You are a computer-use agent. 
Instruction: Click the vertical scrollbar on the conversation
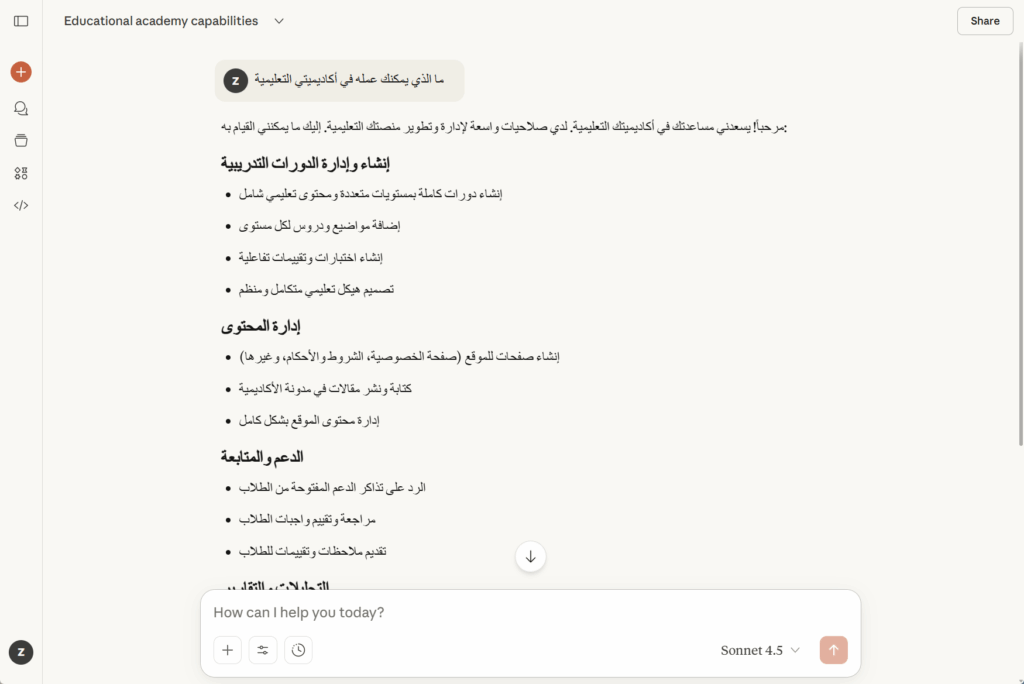click(1019, 250)
